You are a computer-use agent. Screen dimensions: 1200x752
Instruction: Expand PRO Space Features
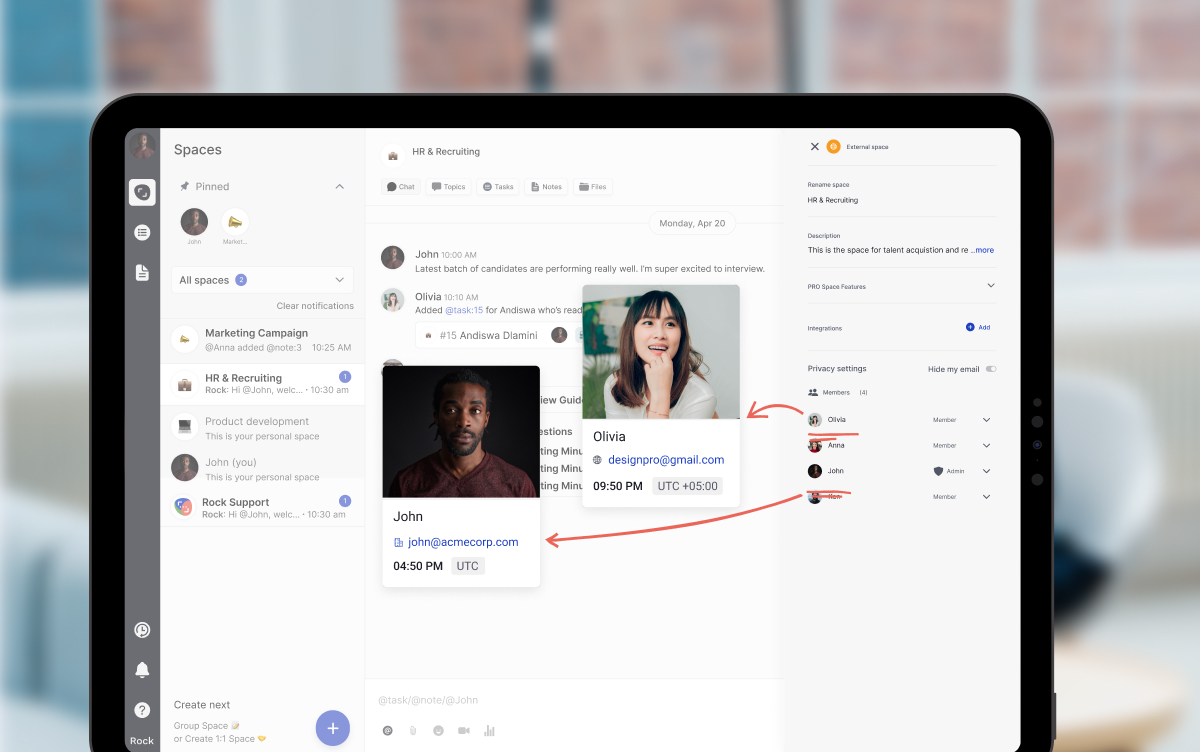pyautogui.click(x=990, y=287)
